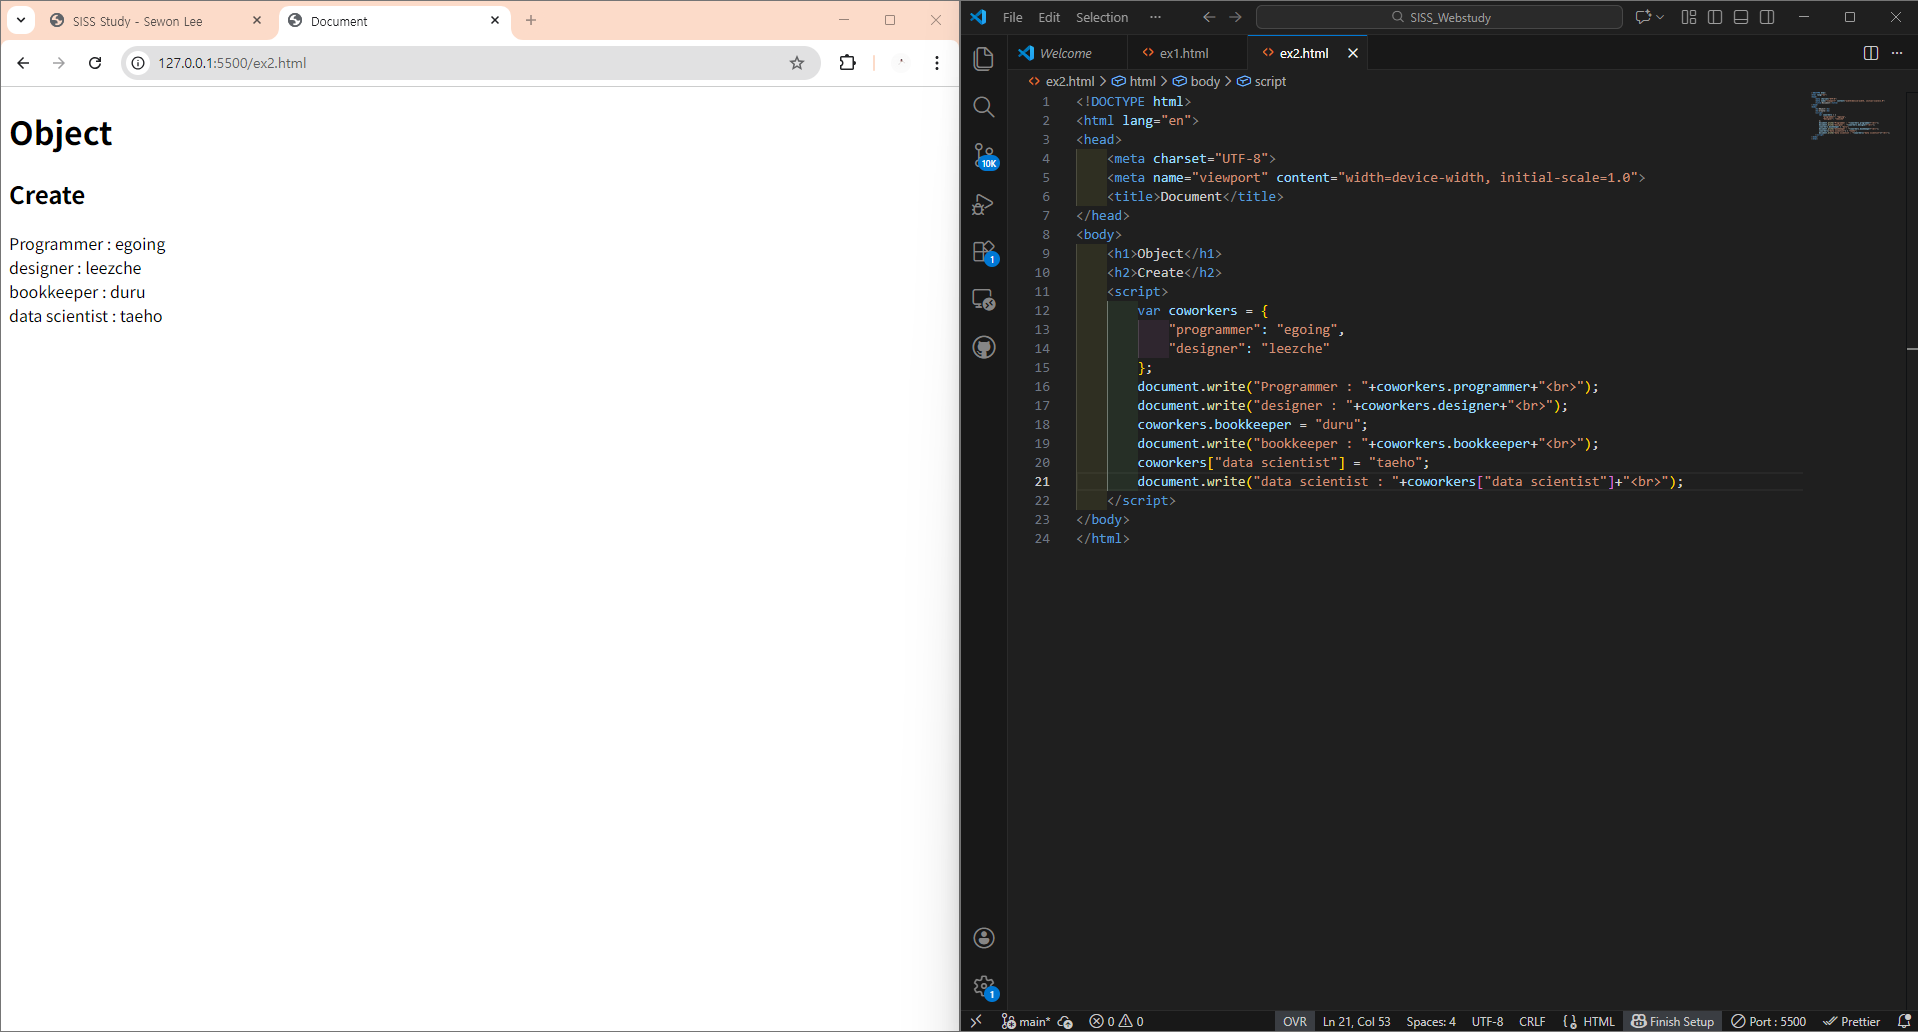Viewport: 1918px width, 1032px height.
Task: Open the Run and Debug view
Action: [984, 204]
